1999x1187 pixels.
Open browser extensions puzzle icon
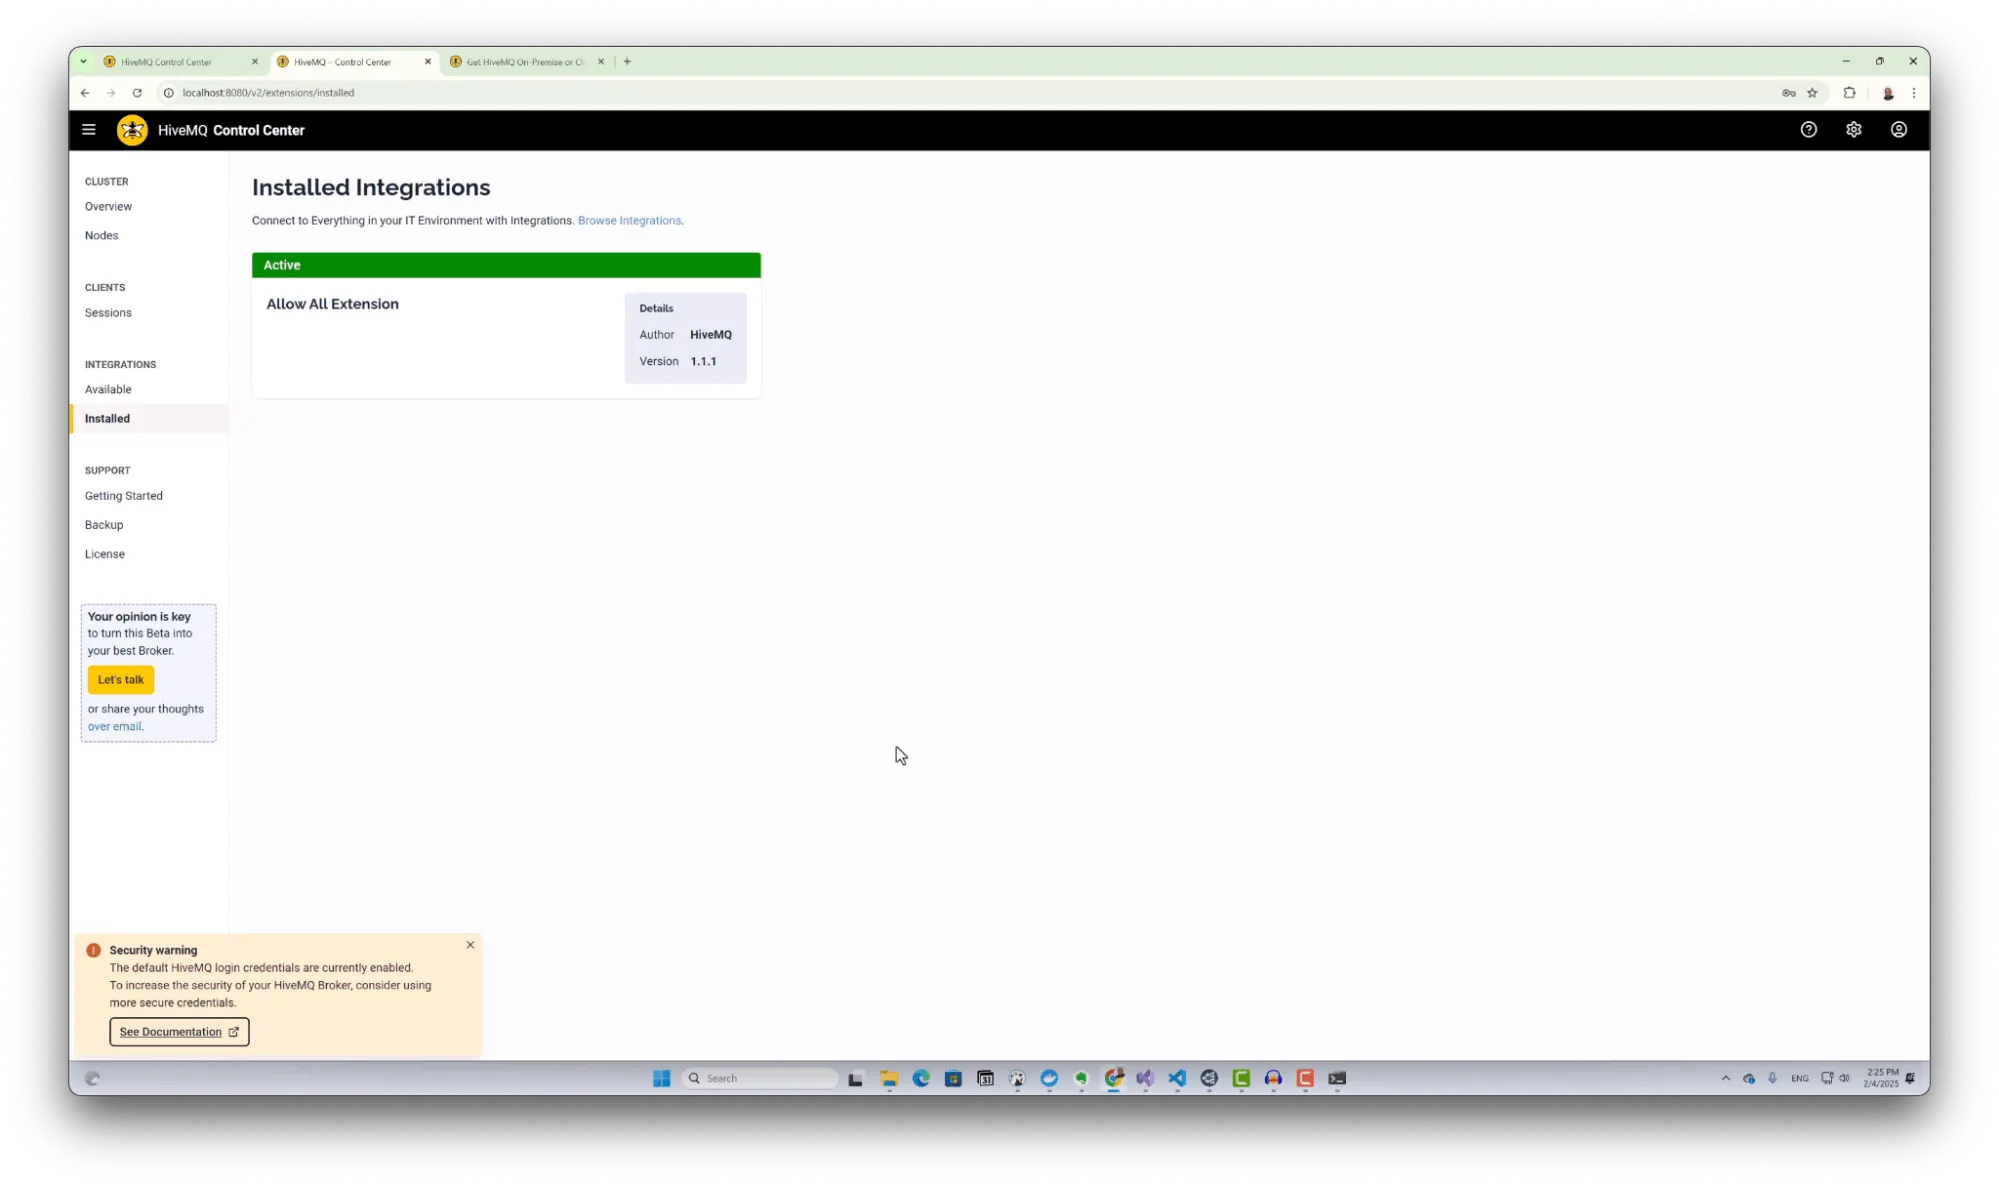(x=1849, y=93)
